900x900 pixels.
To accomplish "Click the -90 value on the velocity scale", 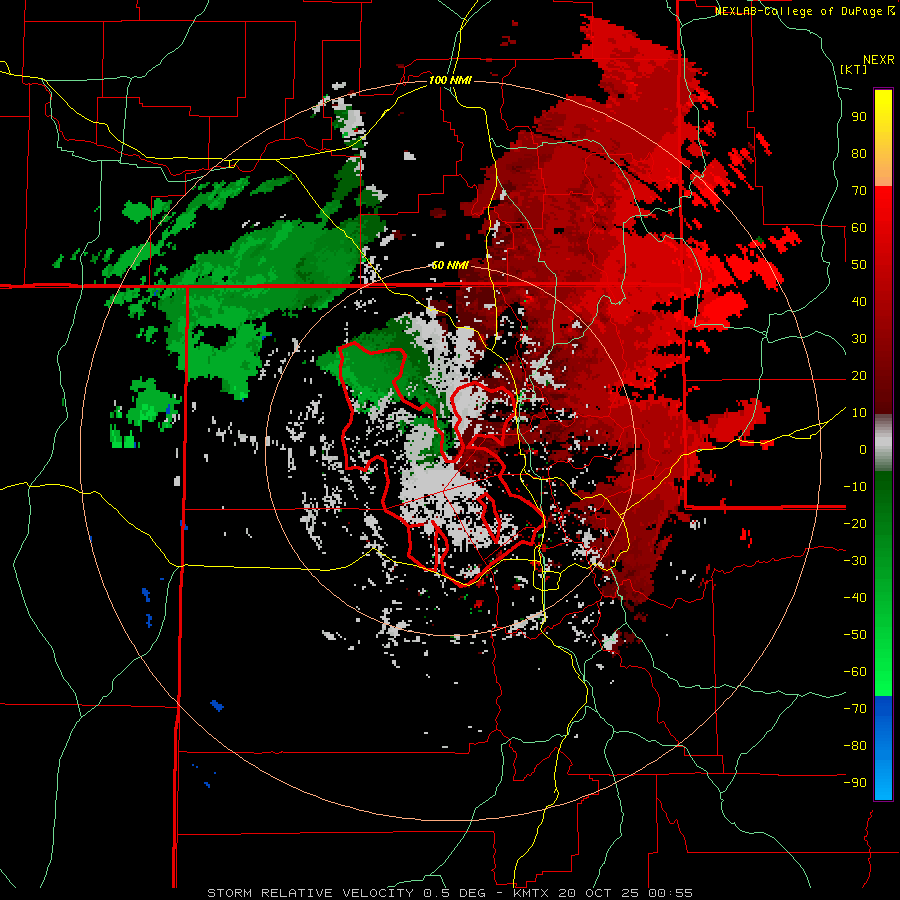I will click(855, 783).
